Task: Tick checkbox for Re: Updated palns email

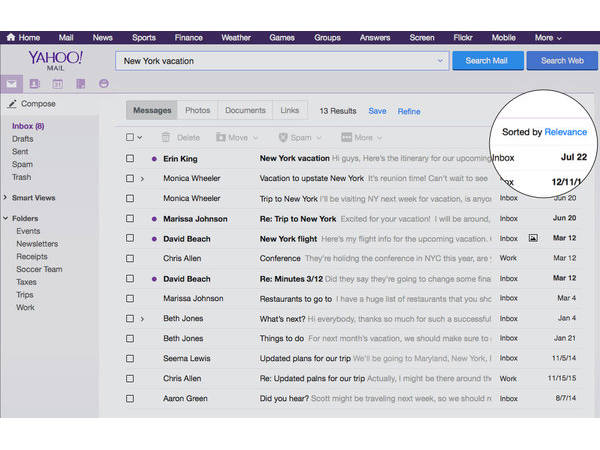Action: [x=130, y=378]
